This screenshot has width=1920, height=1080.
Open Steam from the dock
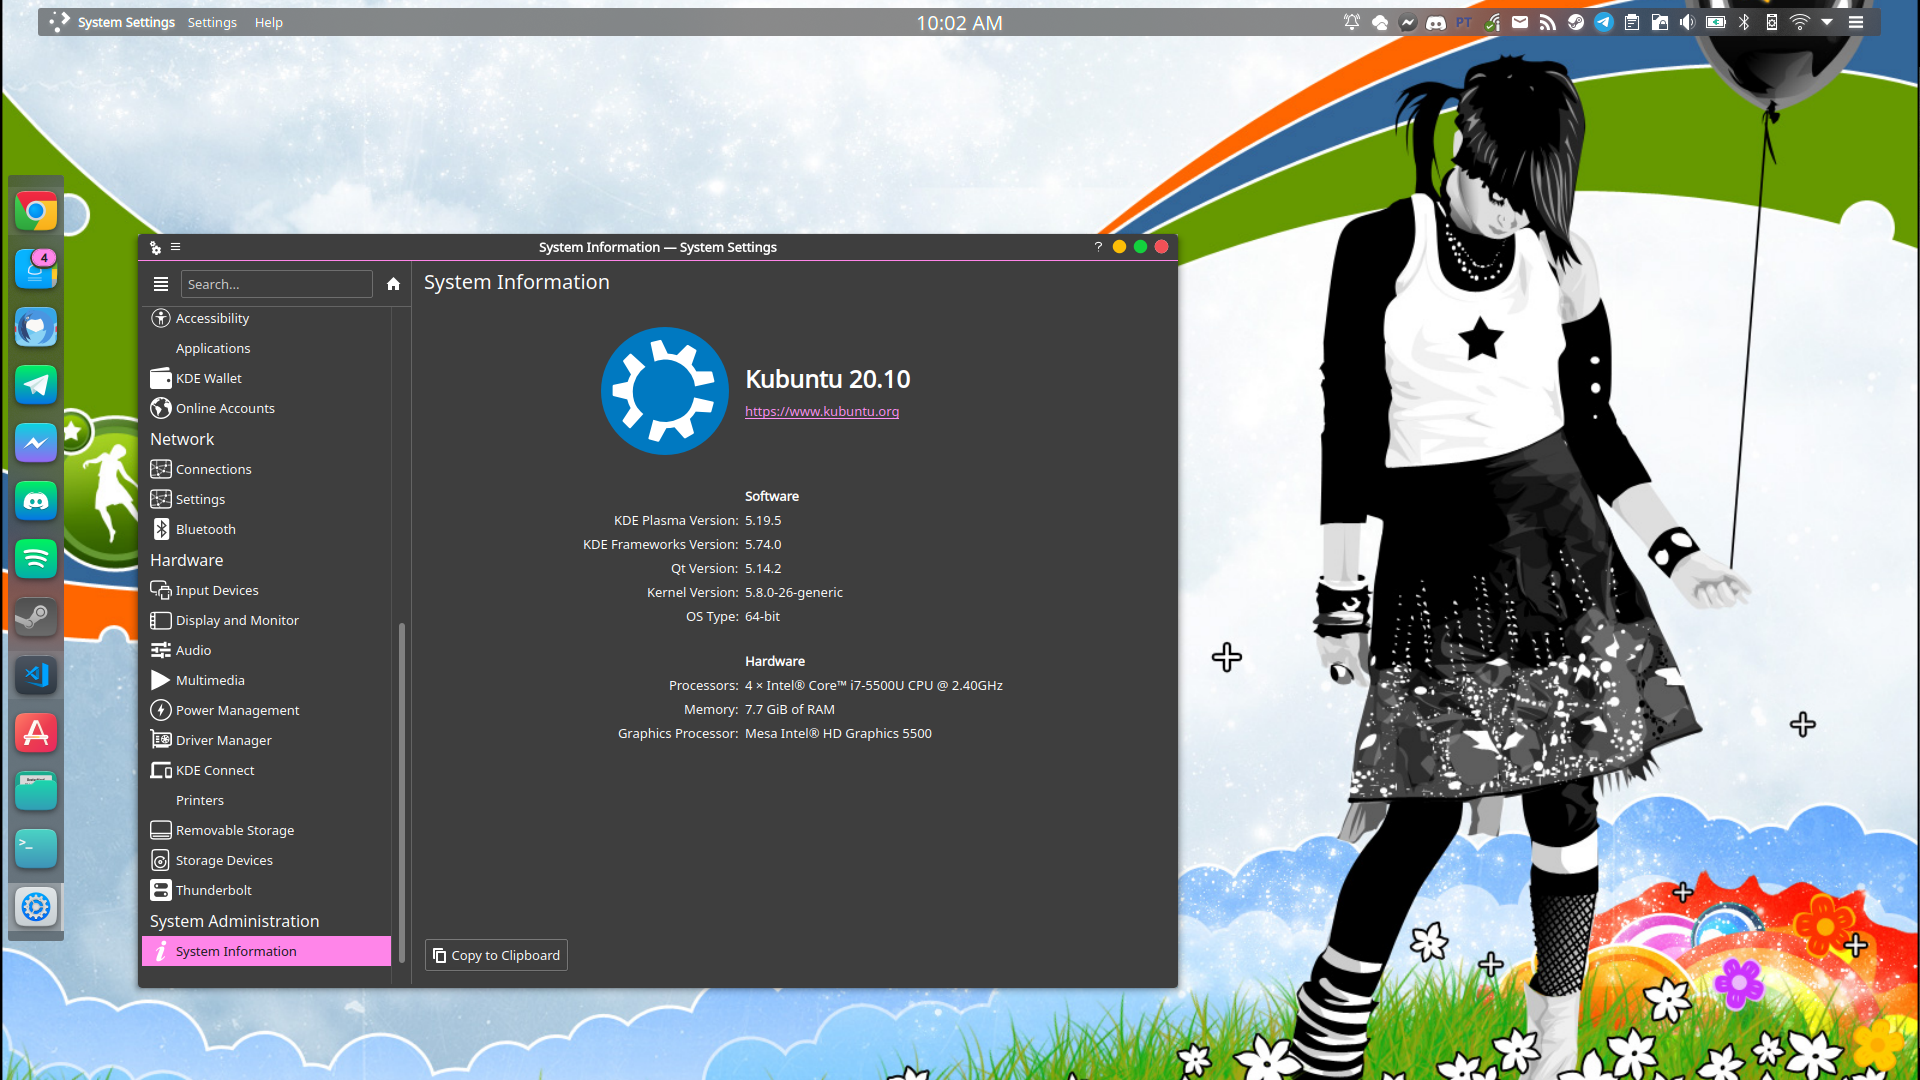[36, 617]
